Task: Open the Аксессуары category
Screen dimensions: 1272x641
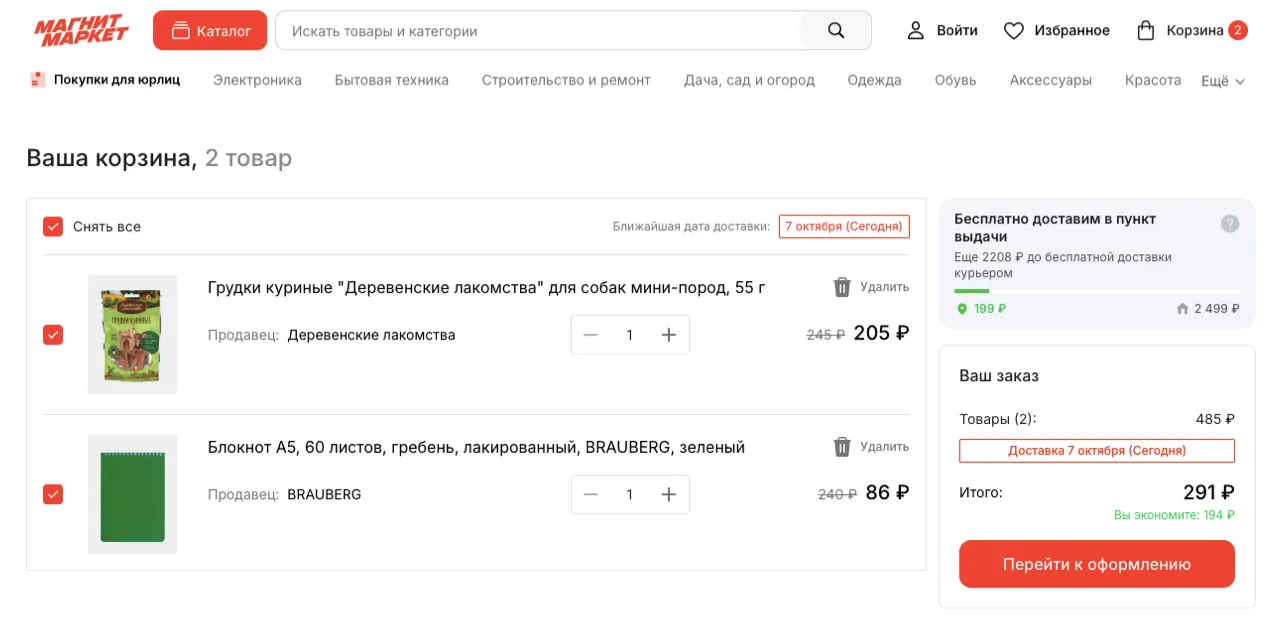Action: (x=1050, y=80)
